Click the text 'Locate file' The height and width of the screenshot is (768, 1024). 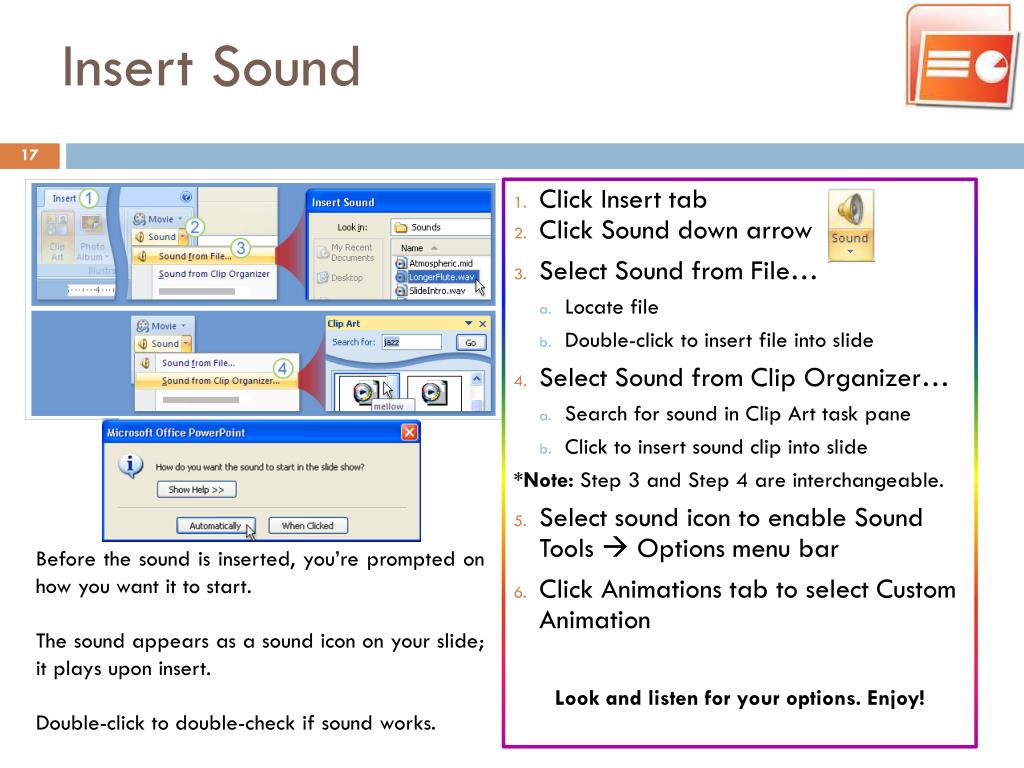611,307
